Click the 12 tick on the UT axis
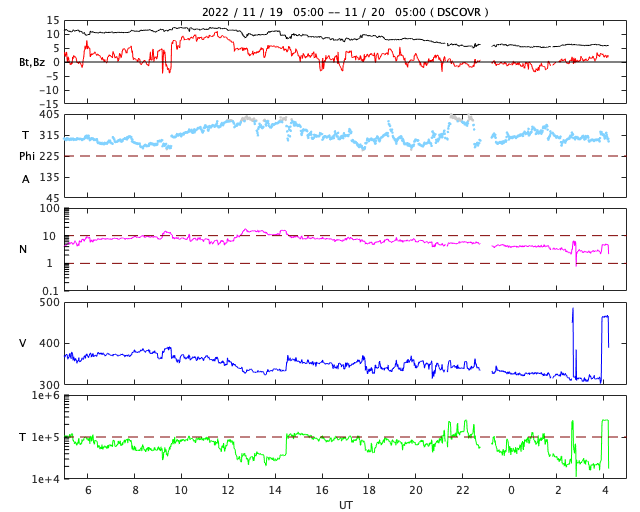 228,491
